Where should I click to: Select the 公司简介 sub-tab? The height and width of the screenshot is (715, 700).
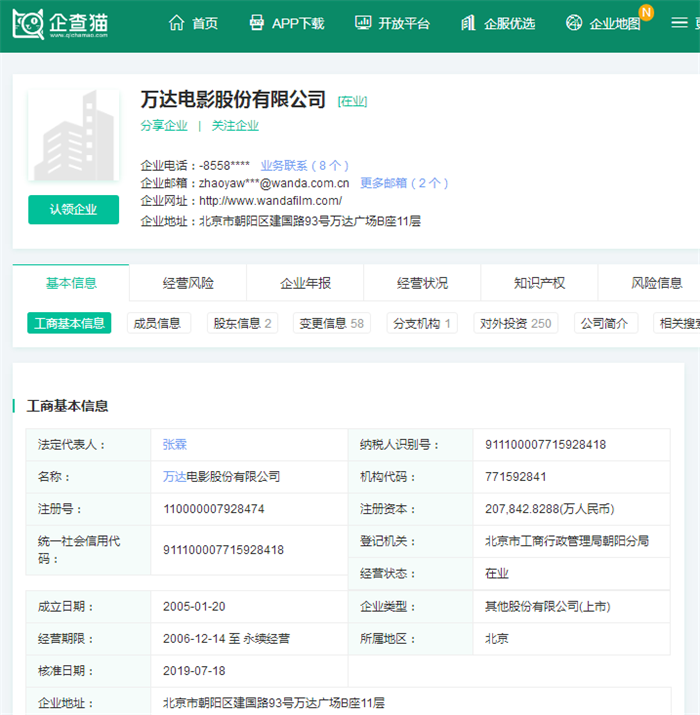(x=606, y=323)
